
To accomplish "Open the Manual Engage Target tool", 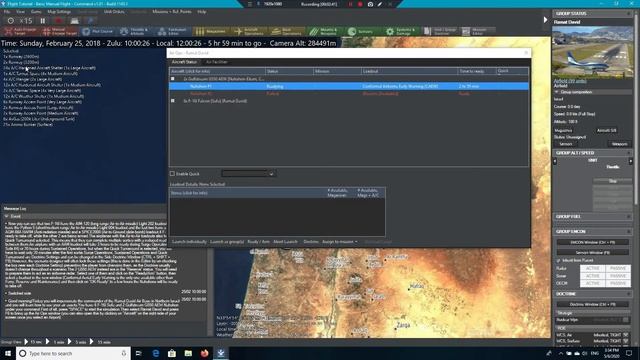I will tap(60, 31).
